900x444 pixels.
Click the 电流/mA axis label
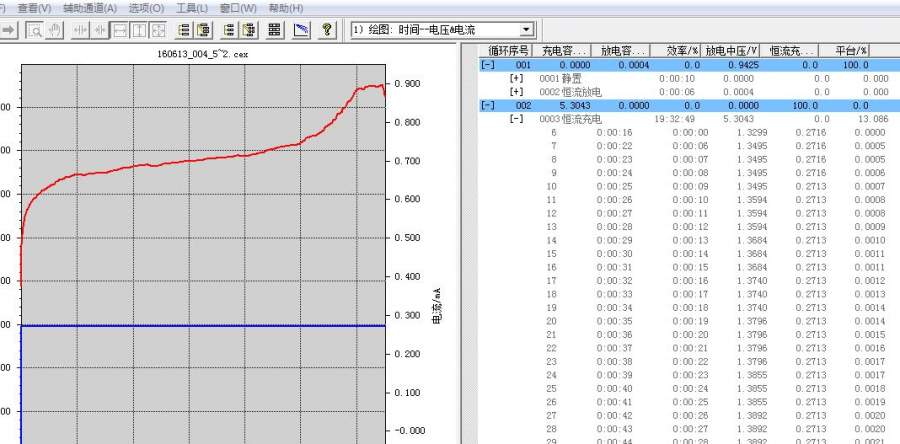click(x=436, y=306)
